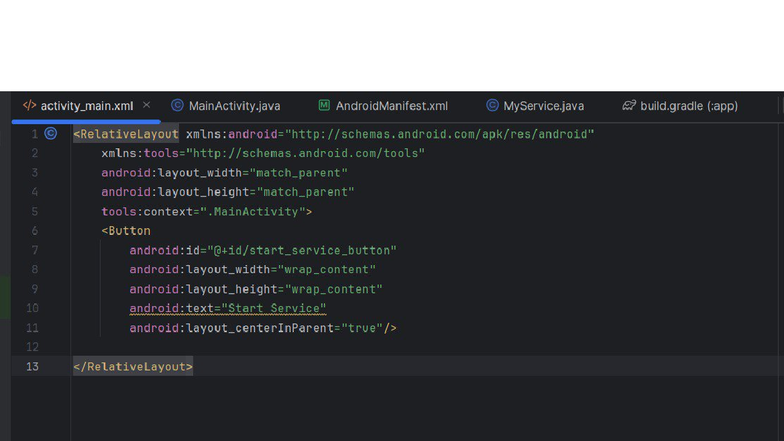Screen dimensions: 784x441
Task: Click the Gradle elephant icon on build.gradle tab
Action: (x=629, y=106)
